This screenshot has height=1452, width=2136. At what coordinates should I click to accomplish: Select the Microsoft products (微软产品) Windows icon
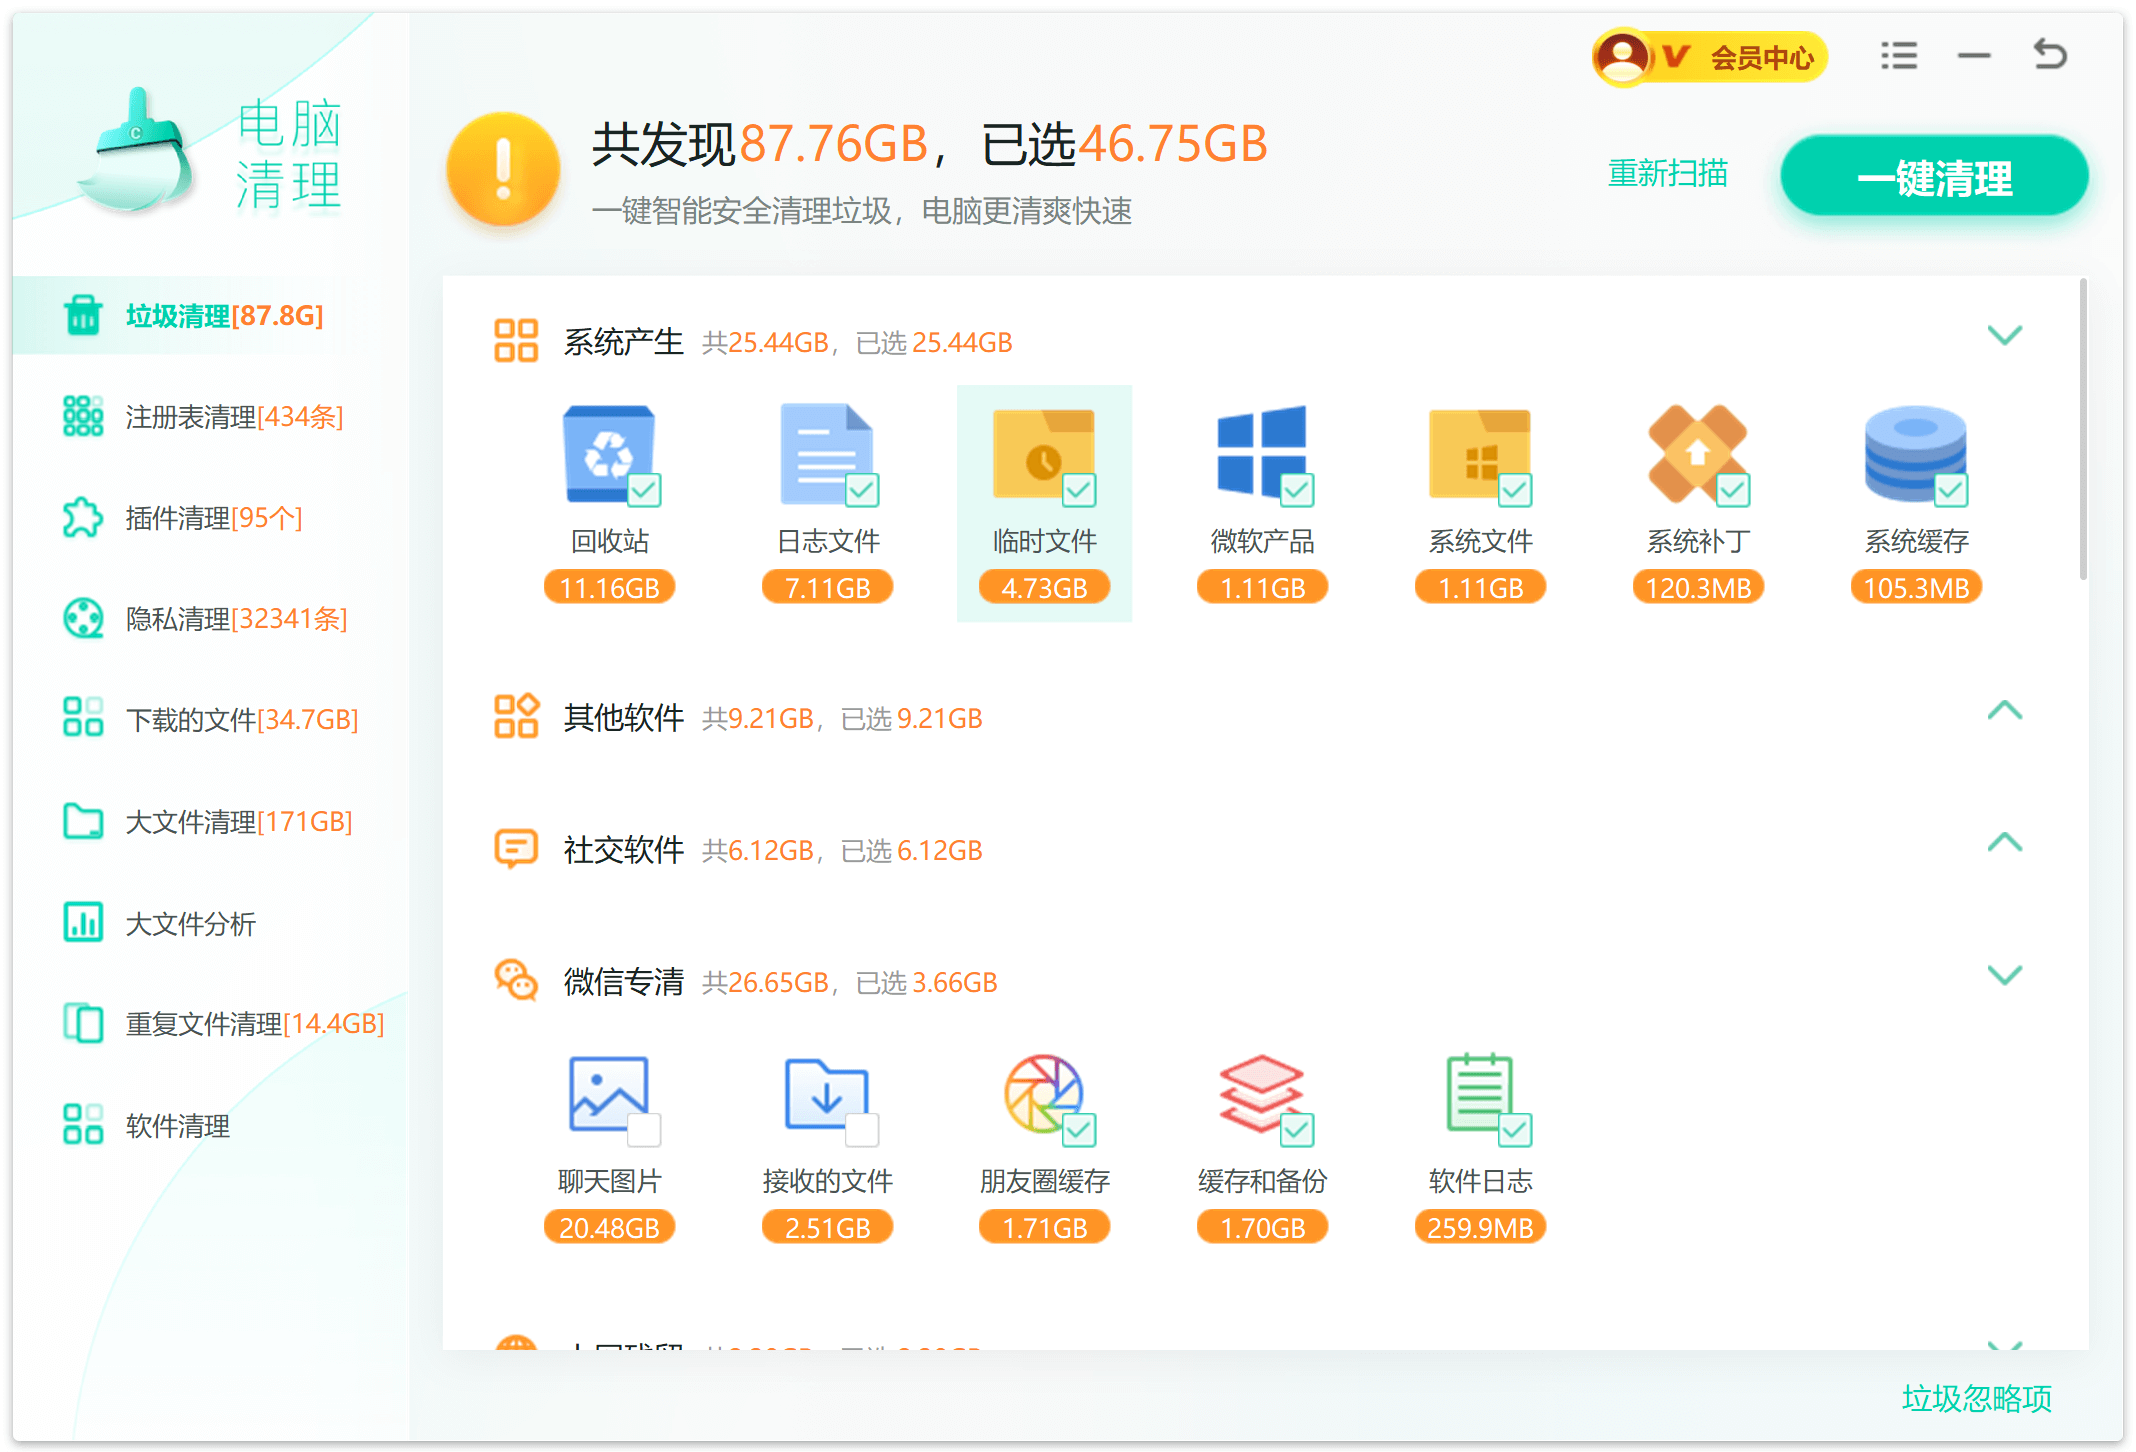pyautogui.click(x=1261, y=452)
